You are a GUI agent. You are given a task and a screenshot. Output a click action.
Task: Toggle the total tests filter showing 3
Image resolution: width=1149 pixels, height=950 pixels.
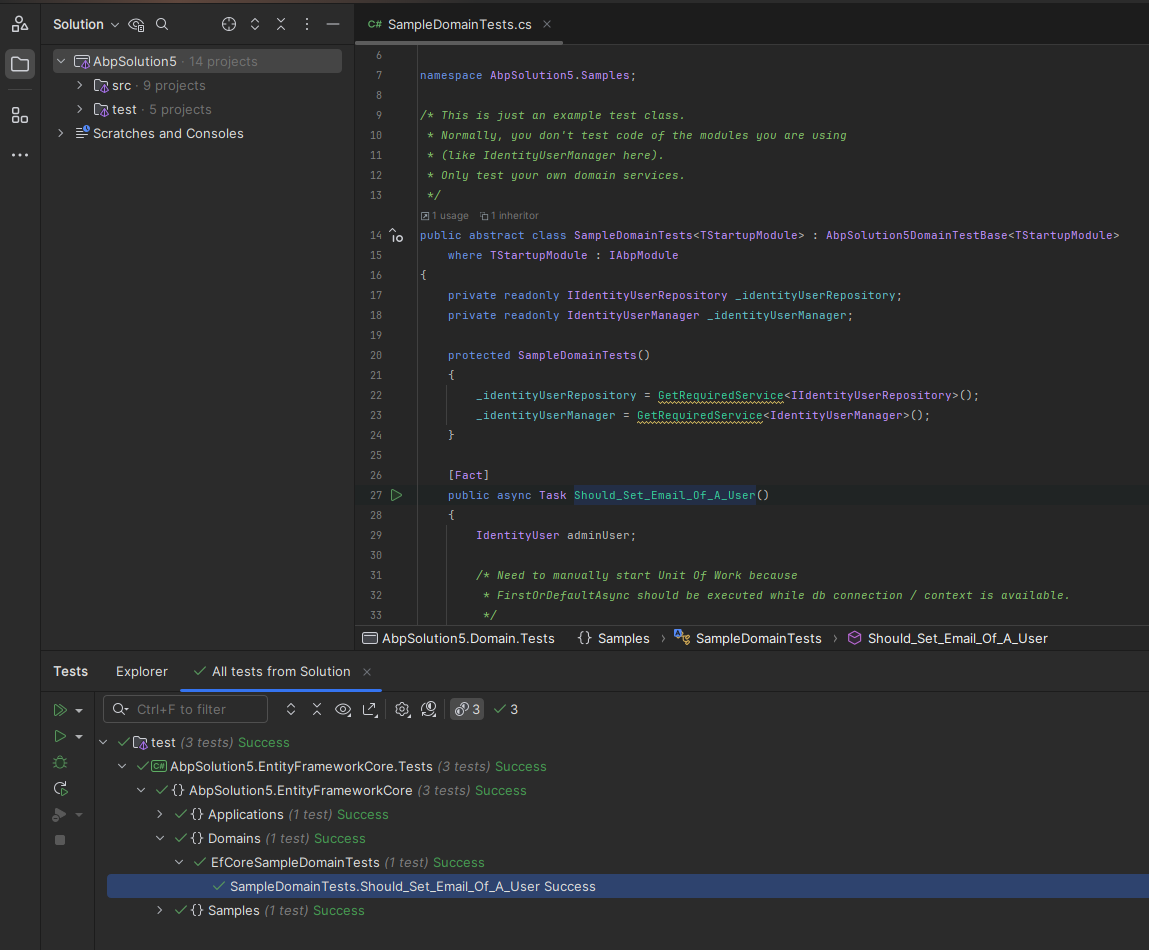pos(467,709)
